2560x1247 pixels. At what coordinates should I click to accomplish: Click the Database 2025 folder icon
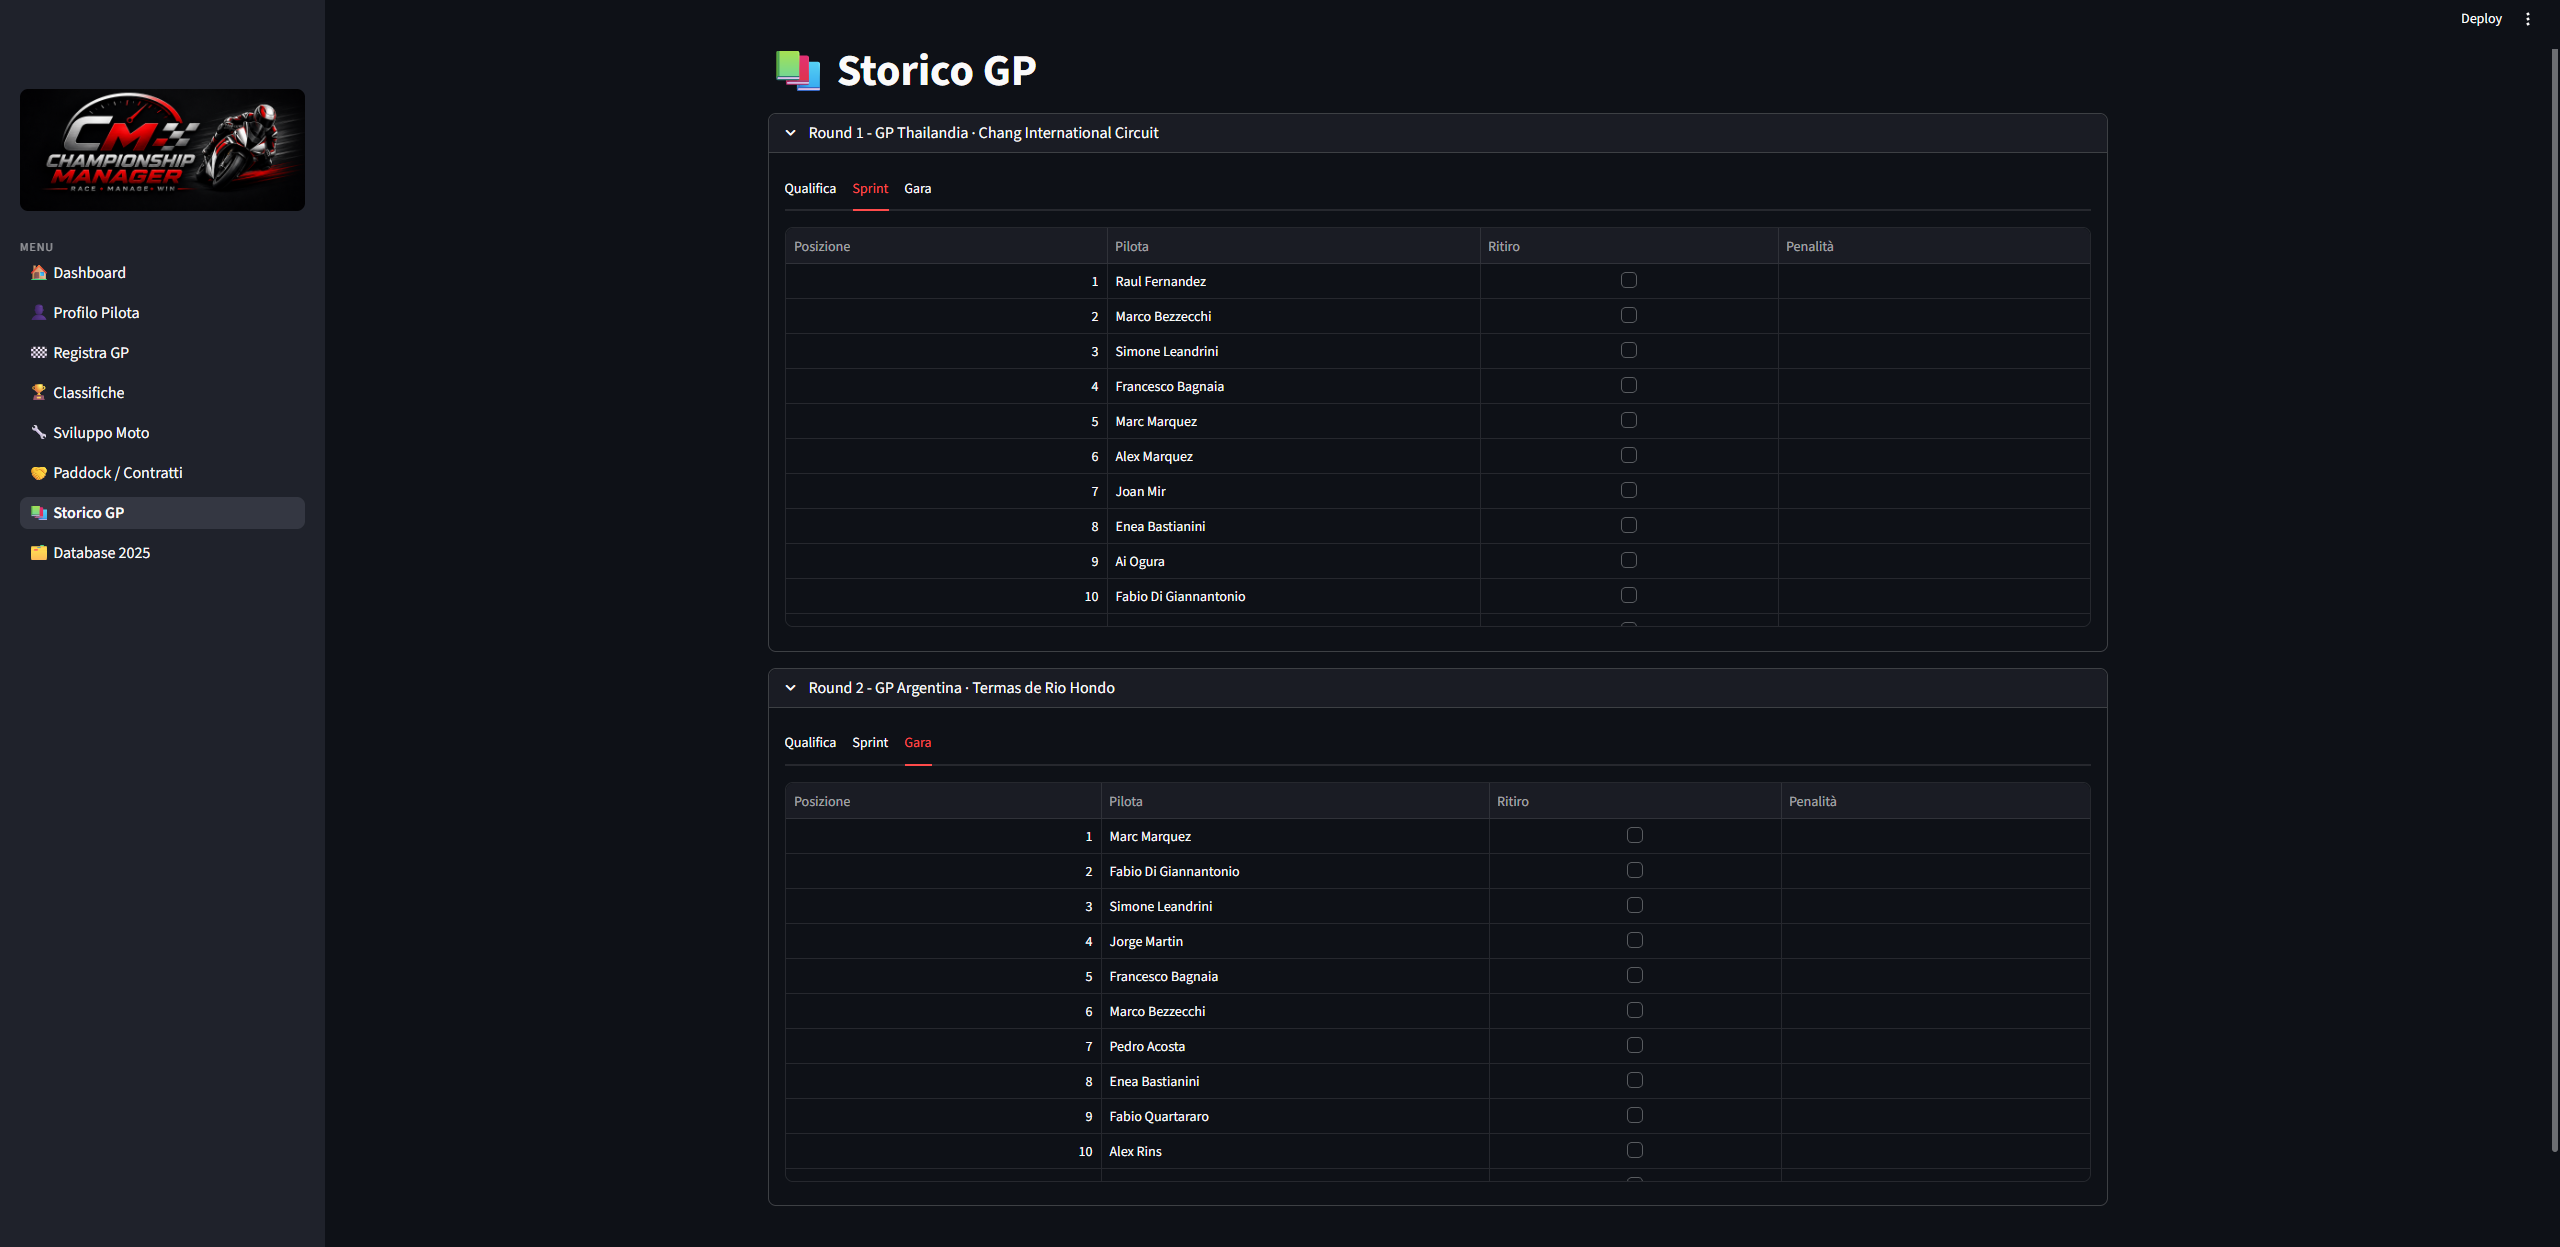click(39, 553)
